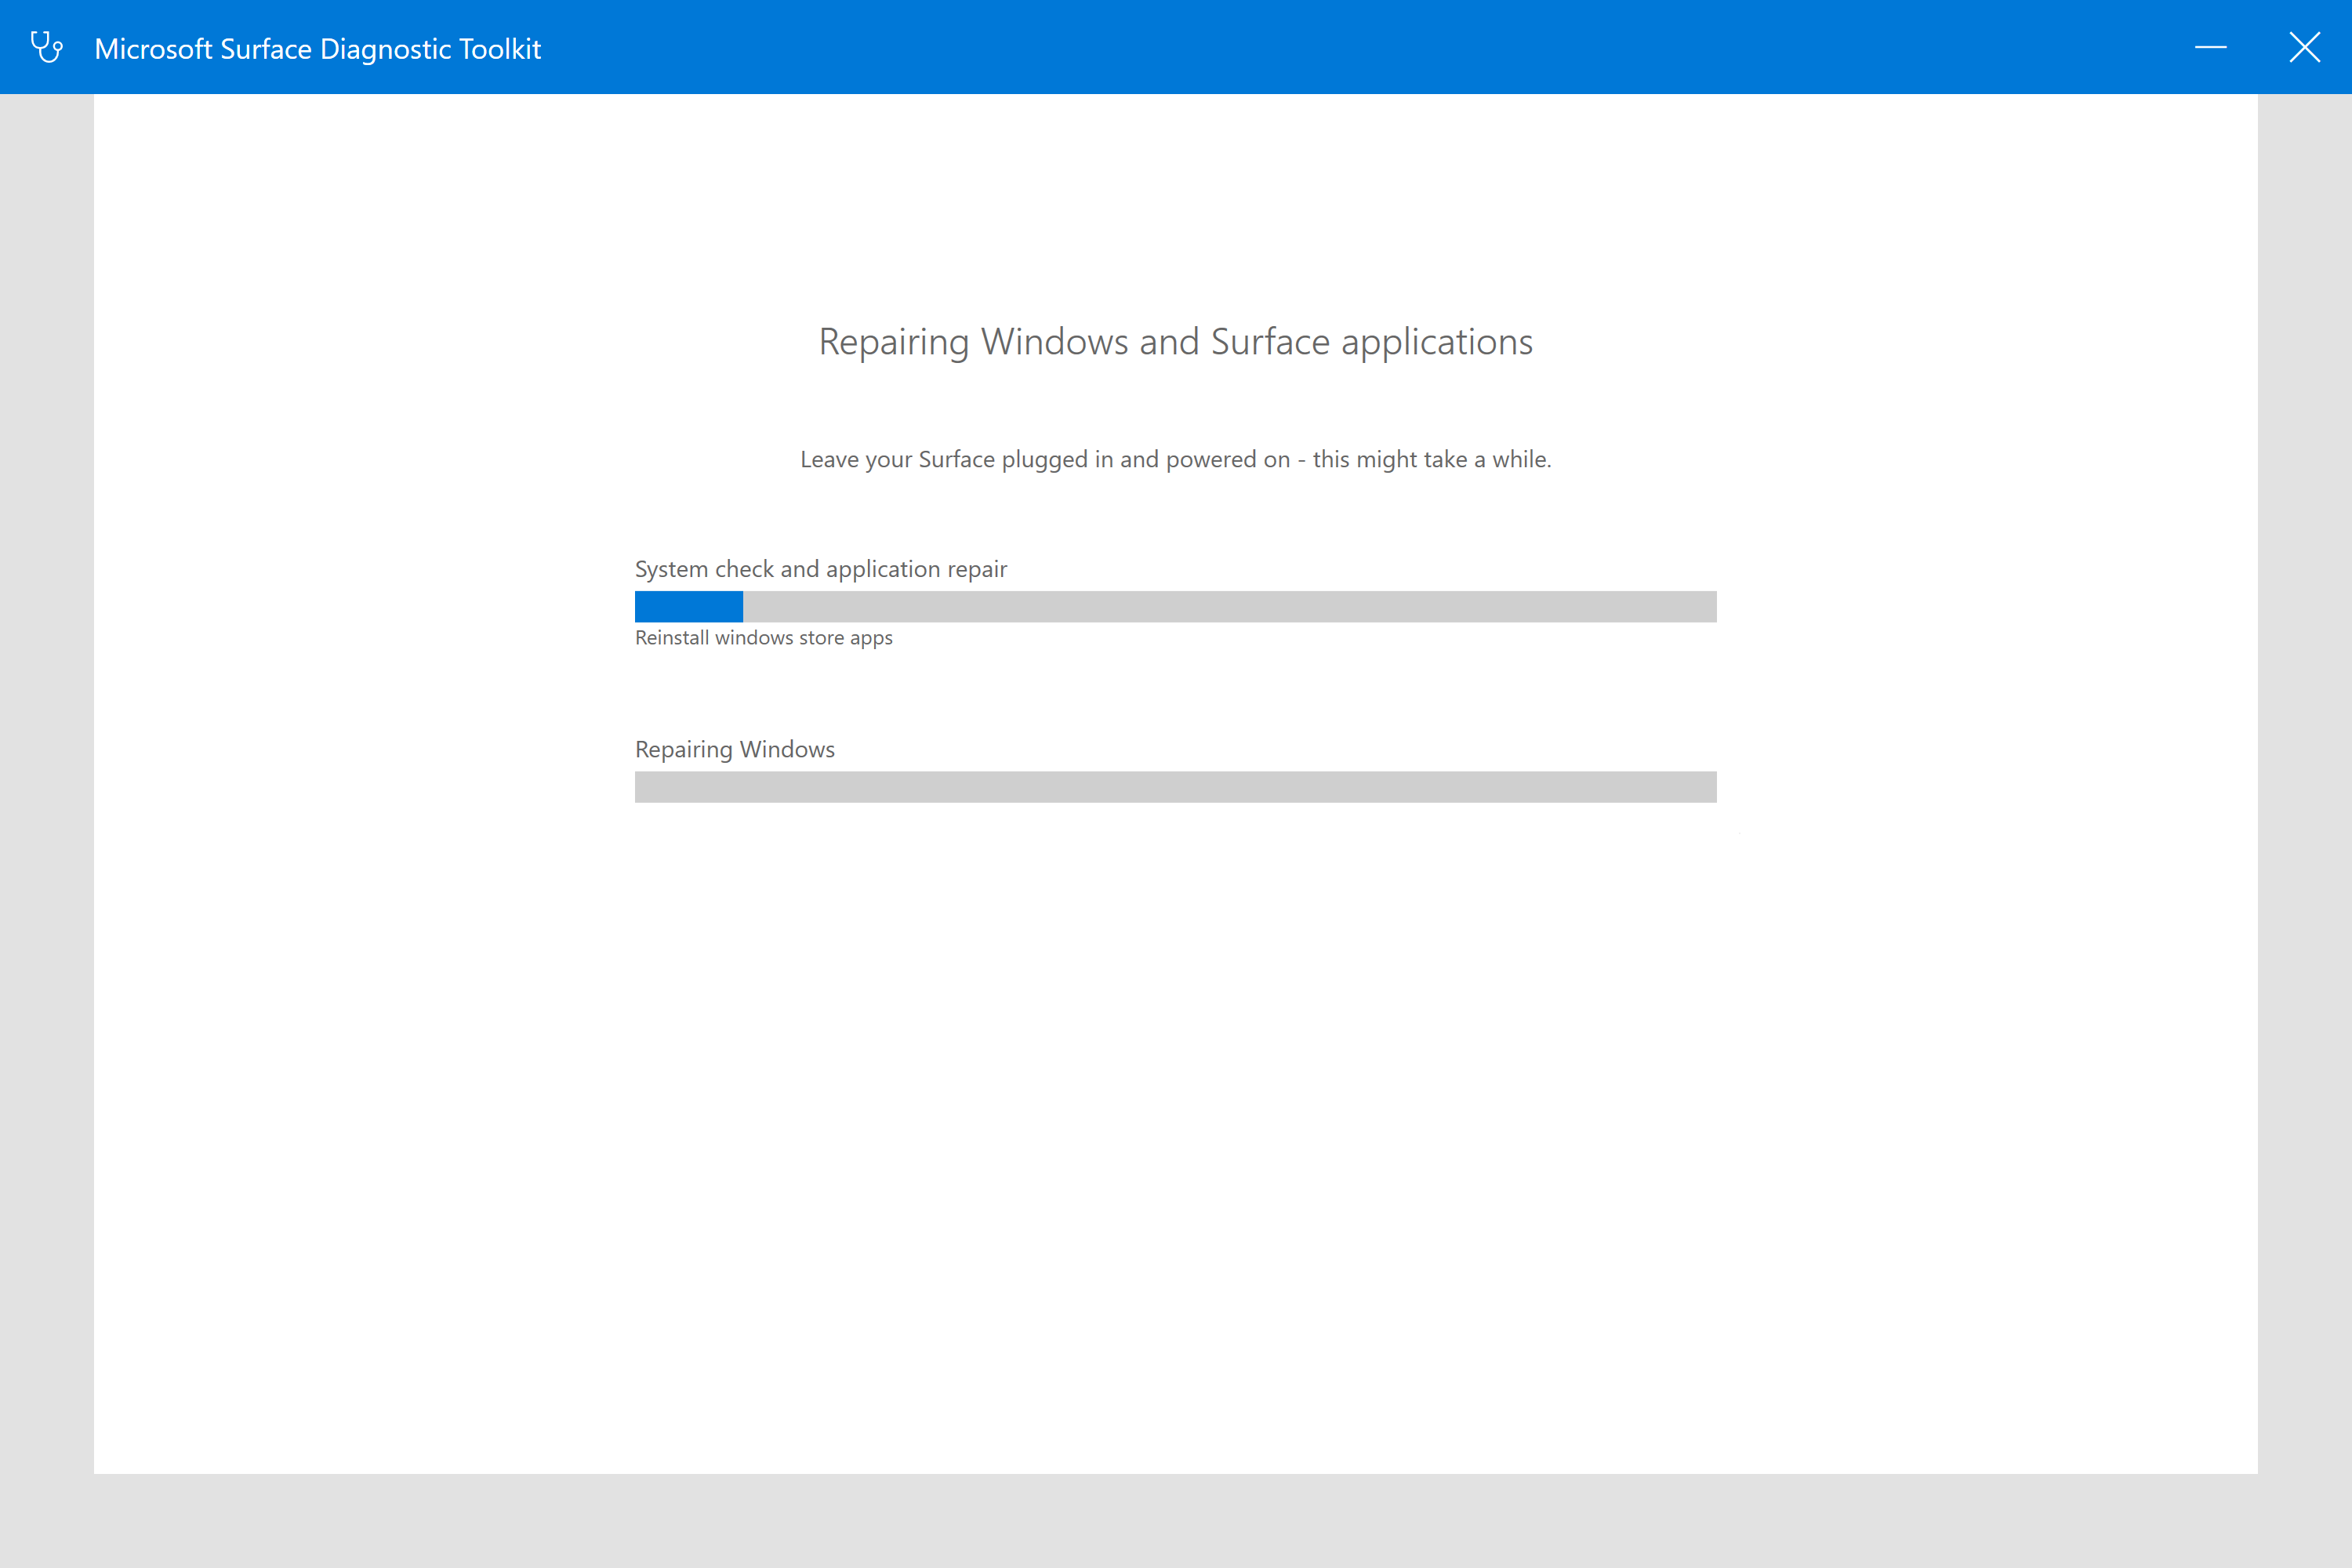Image resolution: width=2352 pixels, height=1568 pixels.
Task: Click the title 'Microsoft Surface Diagnostic Toolkit'
Action: 318,47
